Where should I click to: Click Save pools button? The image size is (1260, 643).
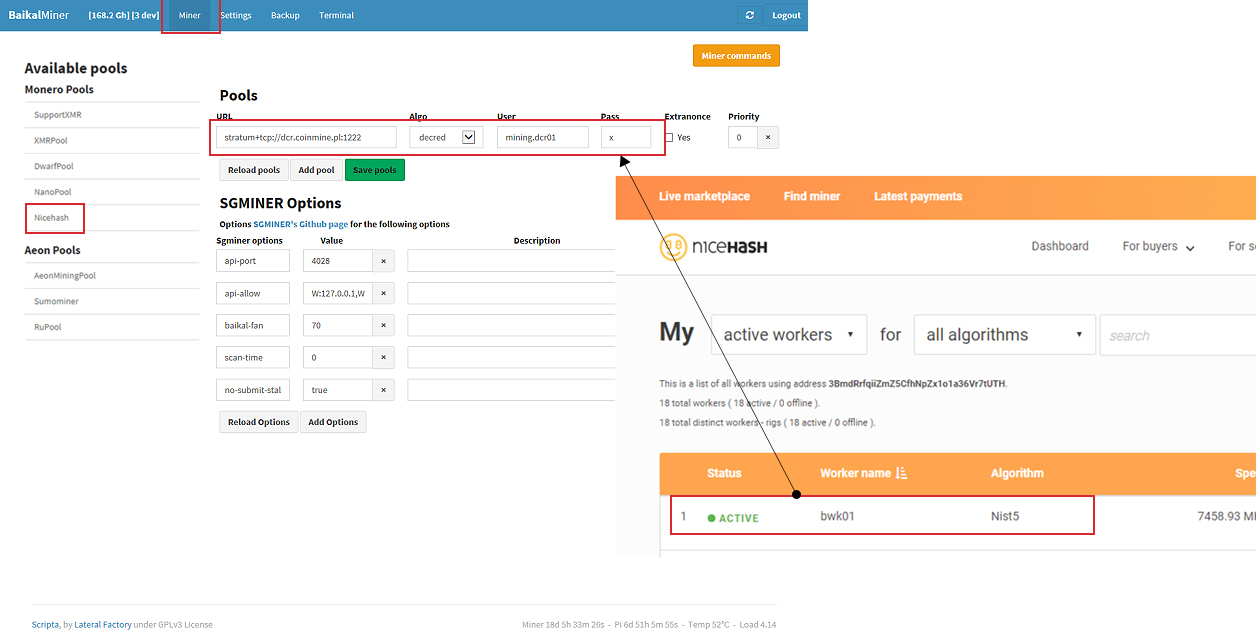[x=375, y=170]
